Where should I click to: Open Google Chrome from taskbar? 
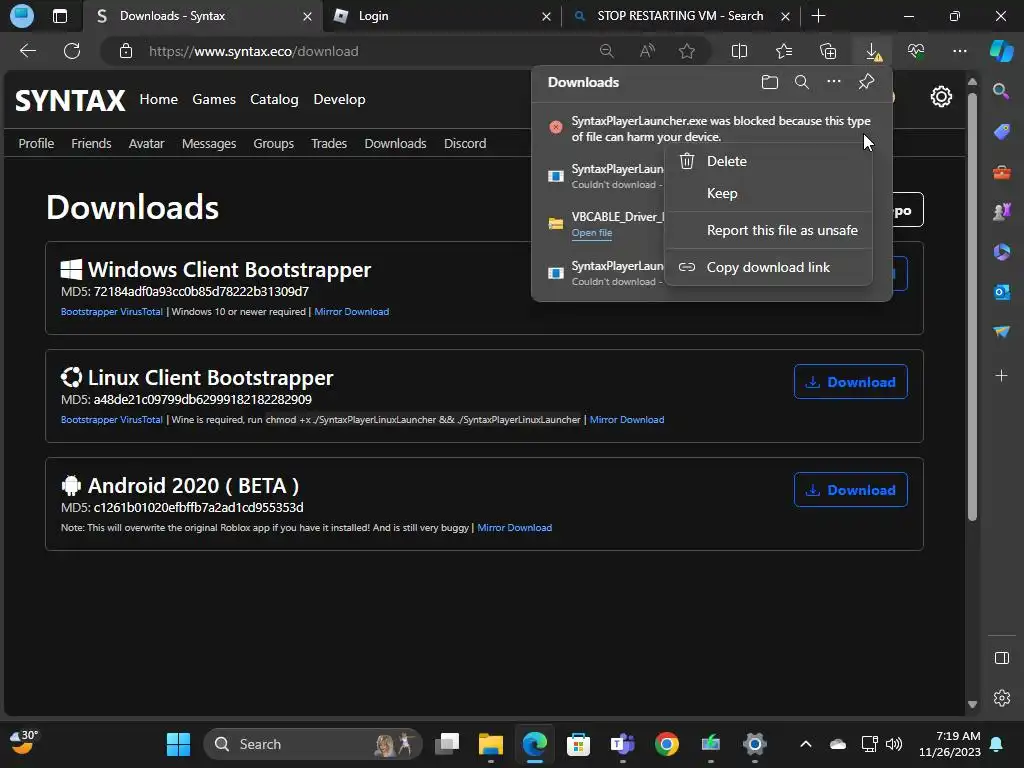pyautogui.click(x=666, y=744)
